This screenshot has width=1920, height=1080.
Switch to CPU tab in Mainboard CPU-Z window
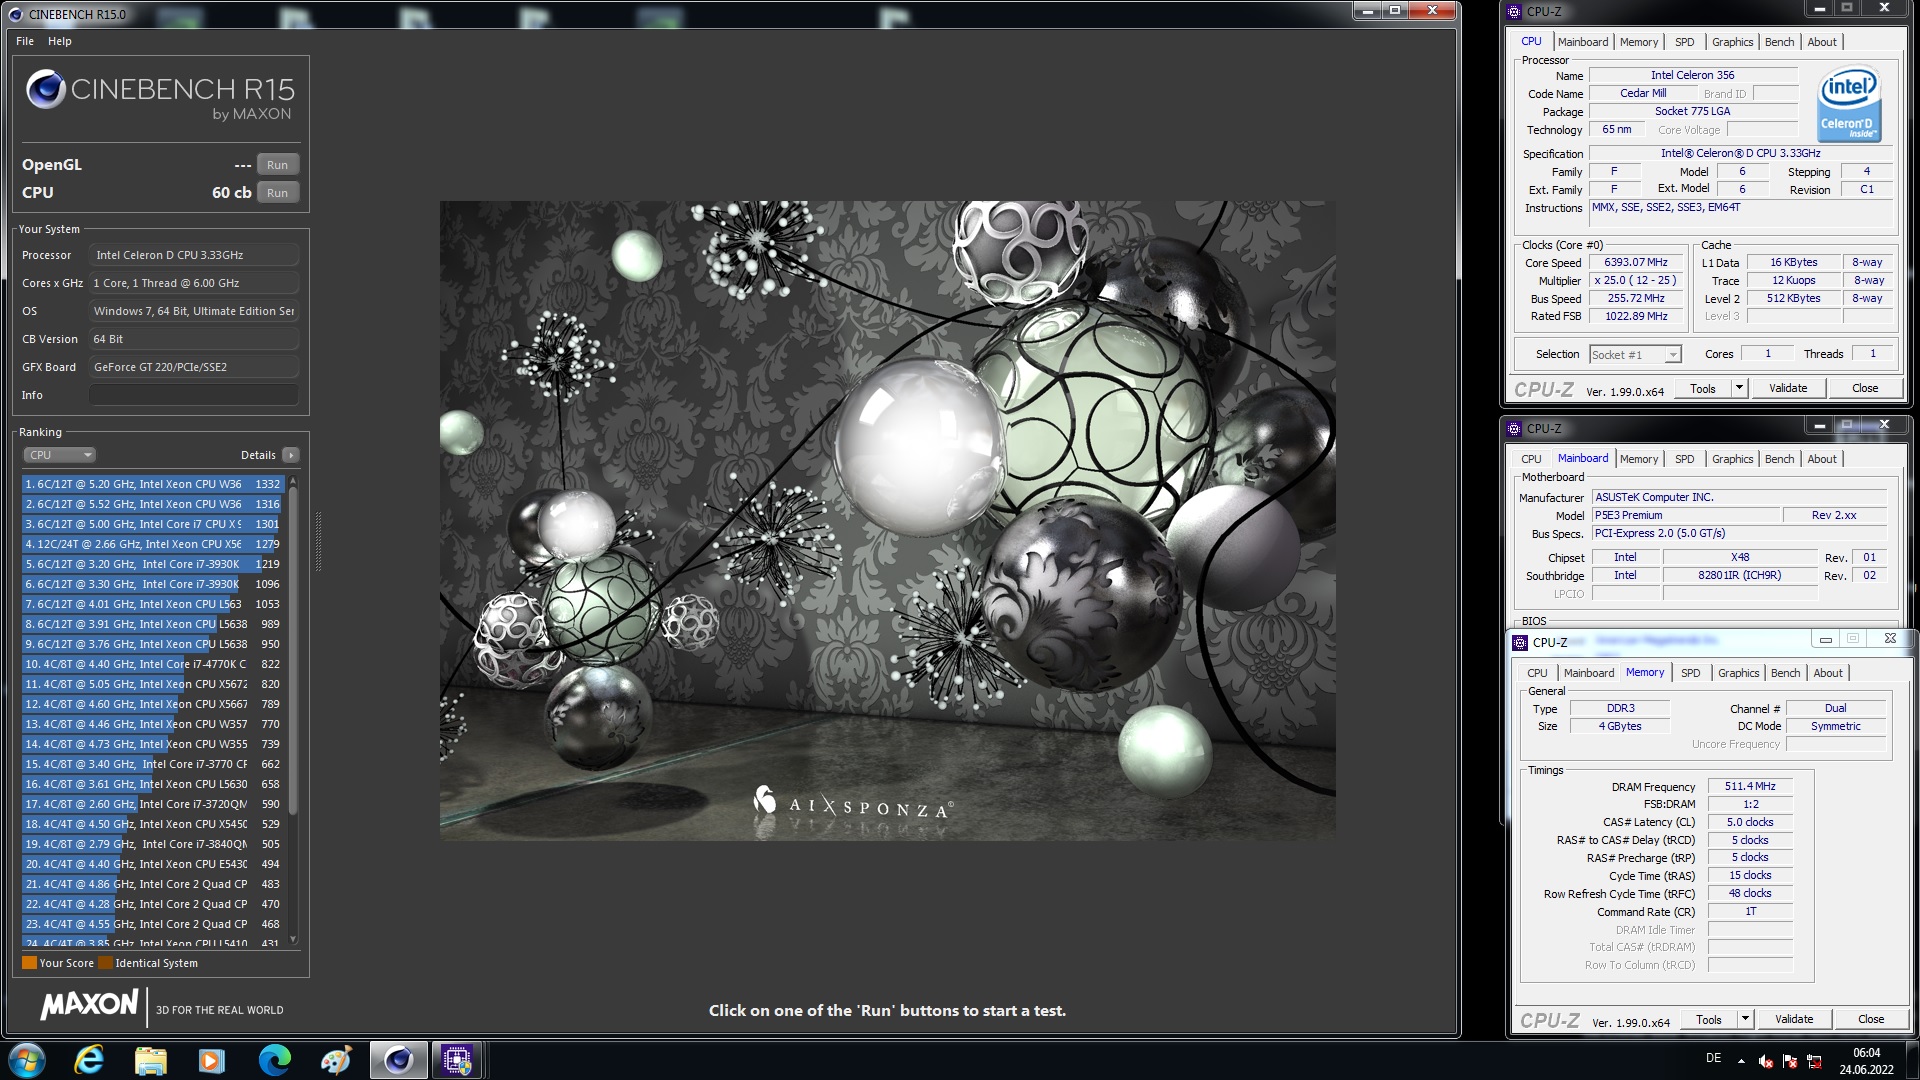1531,459
